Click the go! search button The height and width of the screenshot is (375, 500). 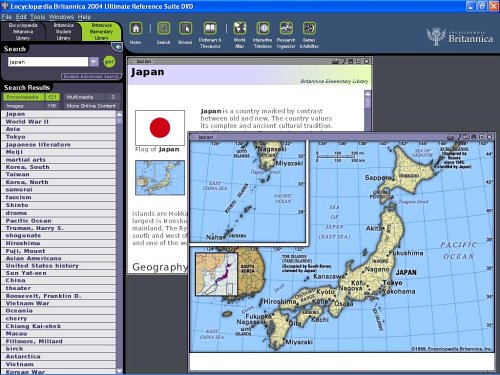109,62
